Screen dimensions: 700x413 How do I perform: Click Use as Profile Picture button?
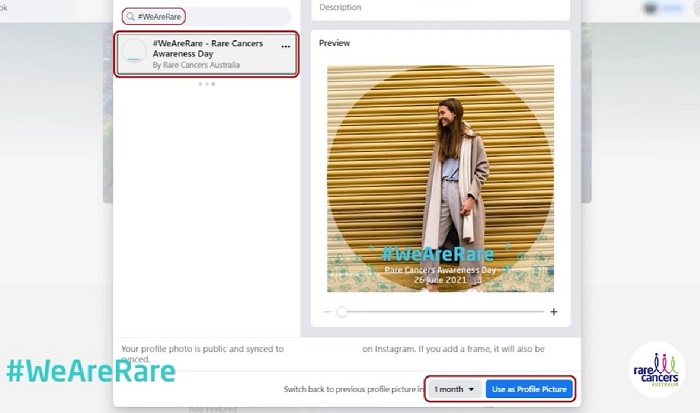(x=529, y=389)
